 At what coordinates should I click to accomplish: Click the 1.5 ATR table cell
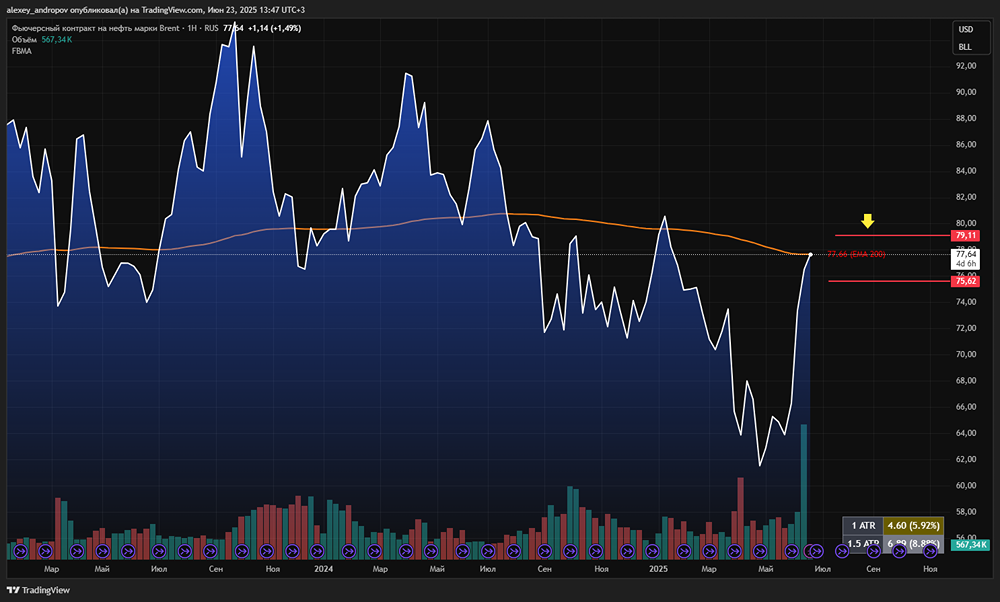tap(863, 543)
